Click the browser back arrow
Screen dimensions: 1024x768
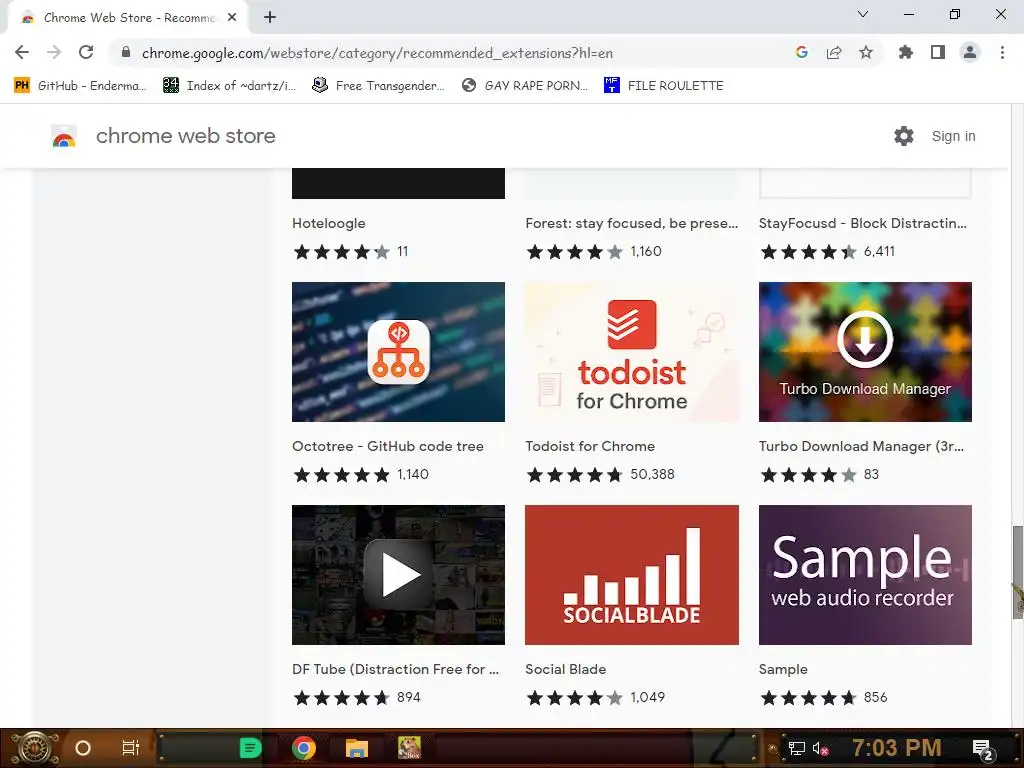(22, 52)
